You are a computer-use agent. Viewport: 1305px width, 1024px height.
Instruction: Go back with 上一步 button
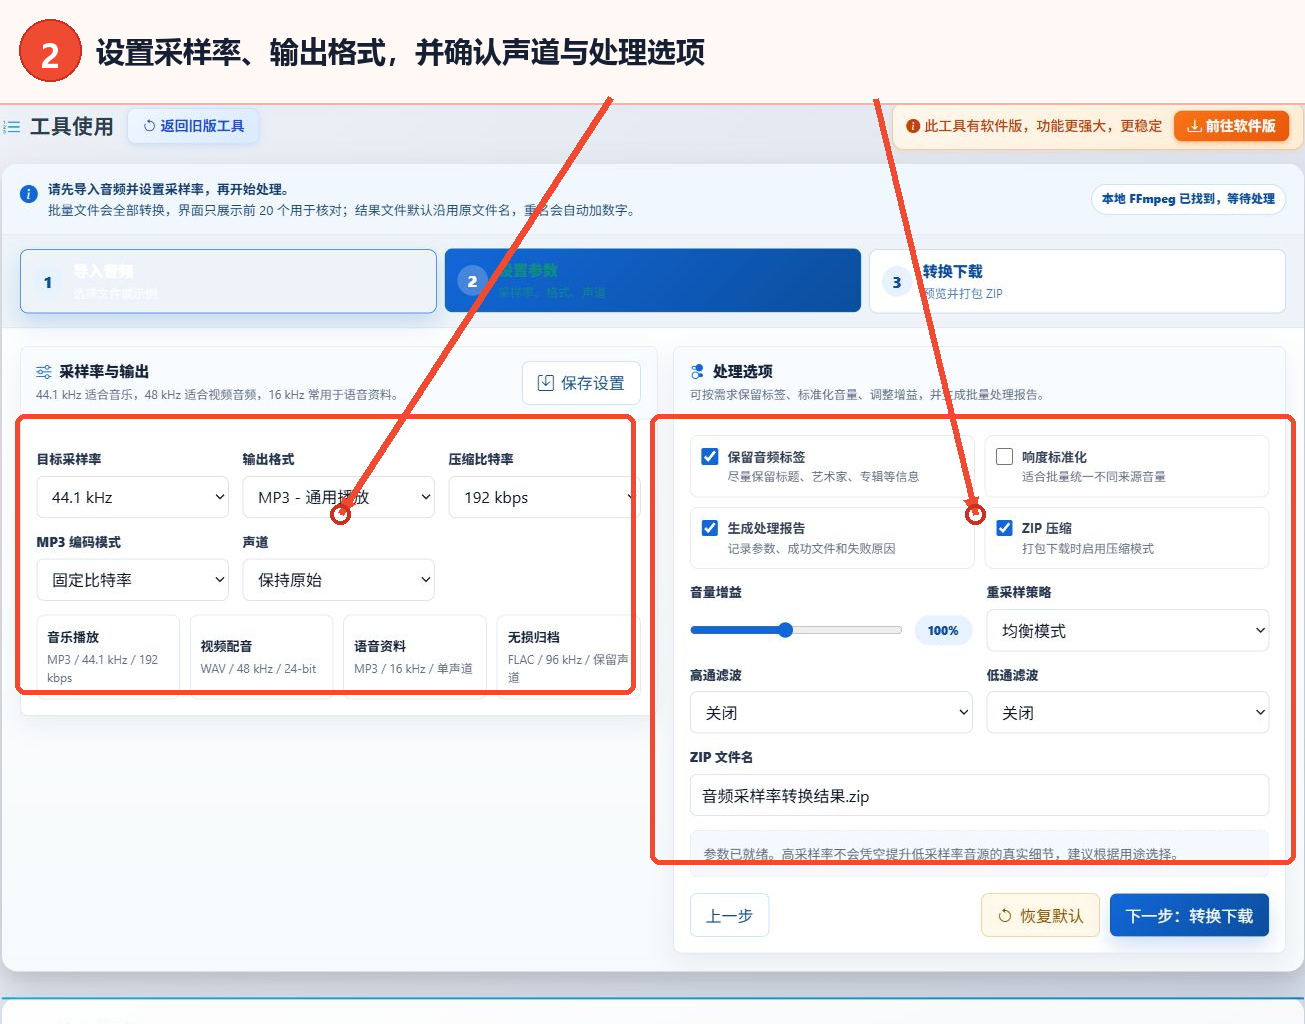pyautogui.click(x=730, y=915)
